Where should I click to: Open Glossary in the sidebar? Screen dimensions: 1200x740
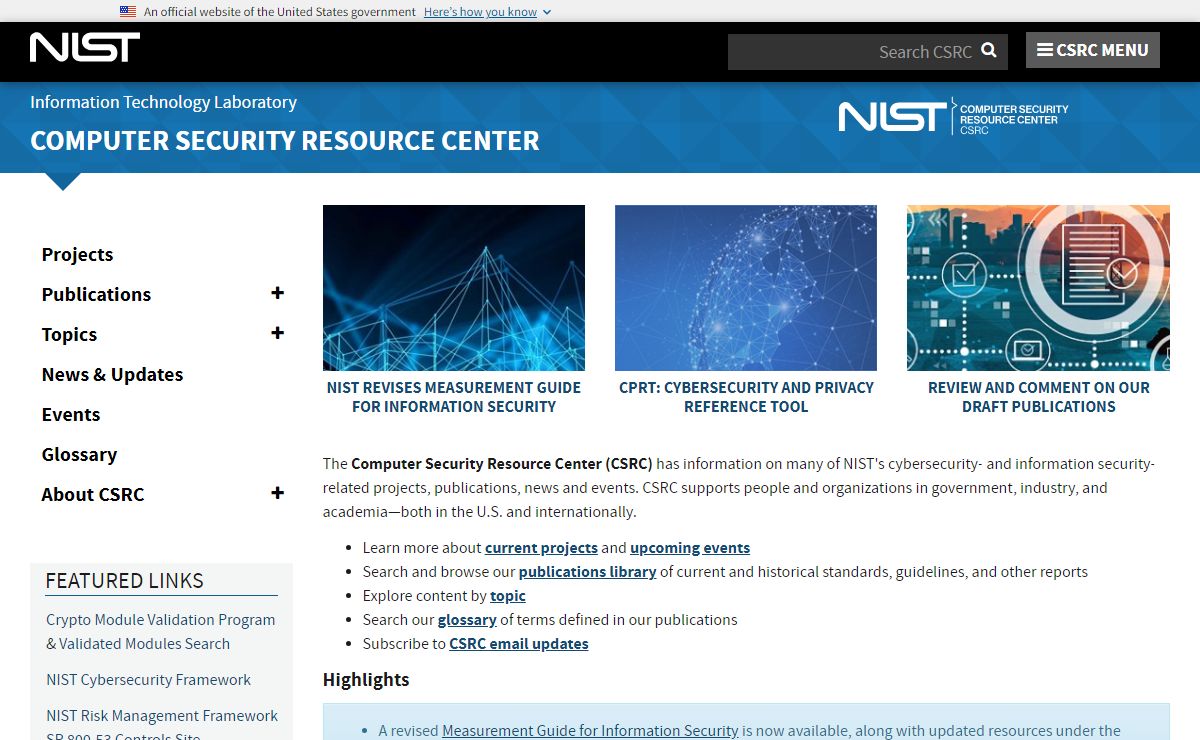pos(79,455)
